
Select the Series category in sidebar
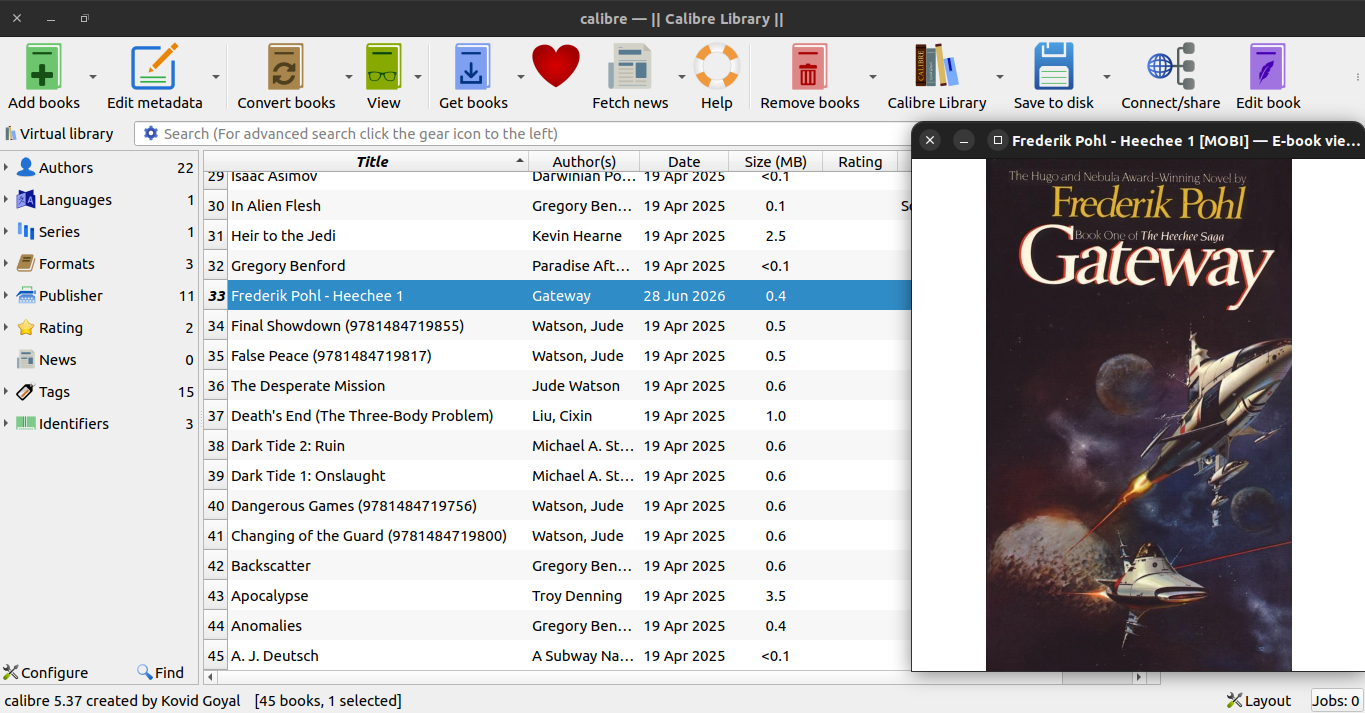point(59,232)
